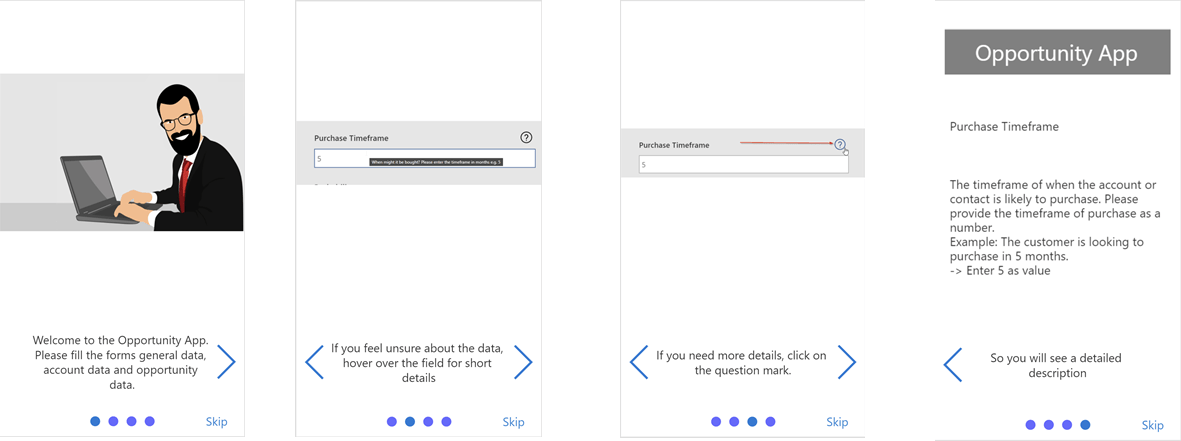
Task: Click the Opportunity App header banner
Action: 1057,53
